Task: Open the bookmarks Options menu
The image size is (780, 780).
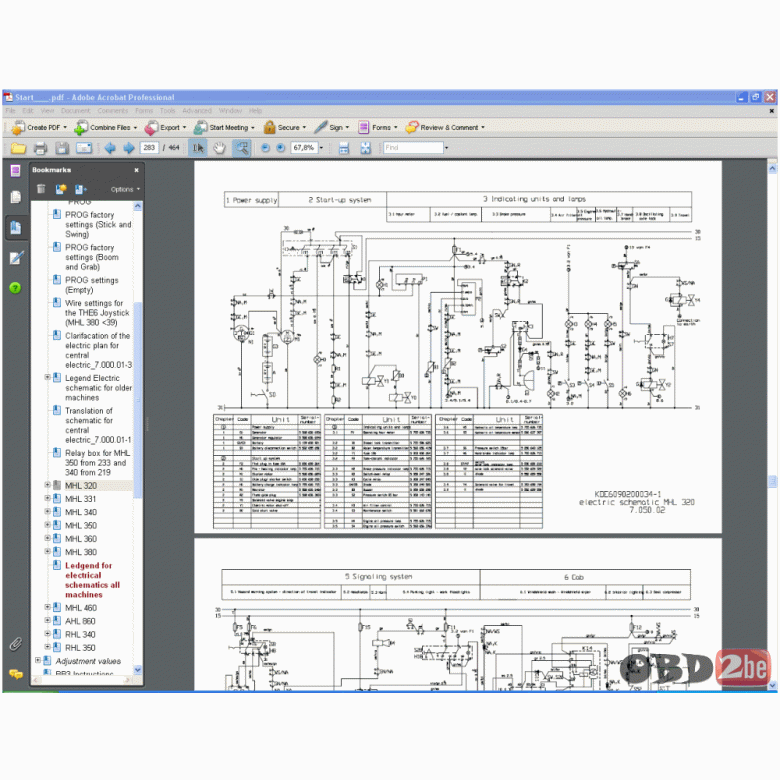Action: click(125, 189)
